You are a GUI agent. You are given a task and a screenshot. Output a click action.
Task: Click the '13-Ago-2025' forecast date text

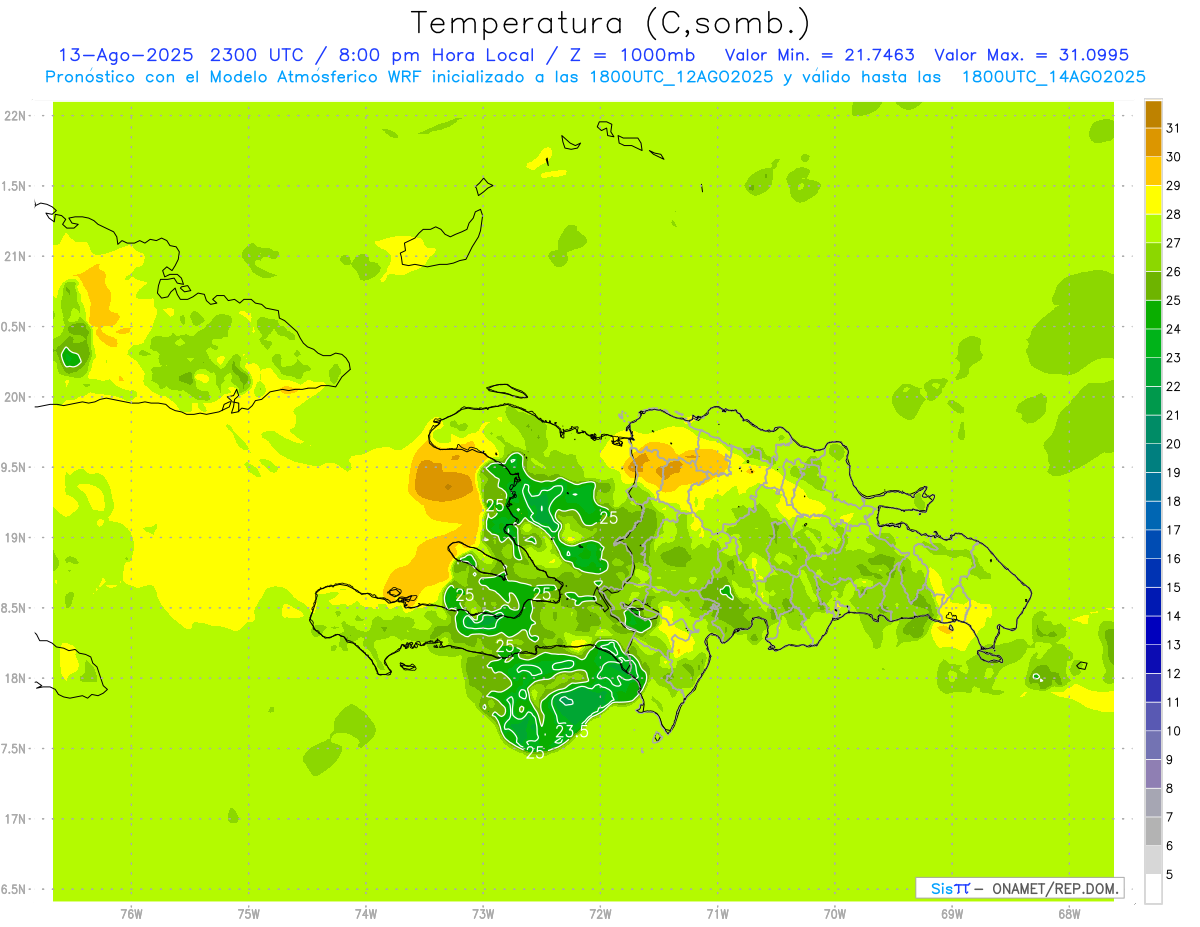(x=124, y=55)
